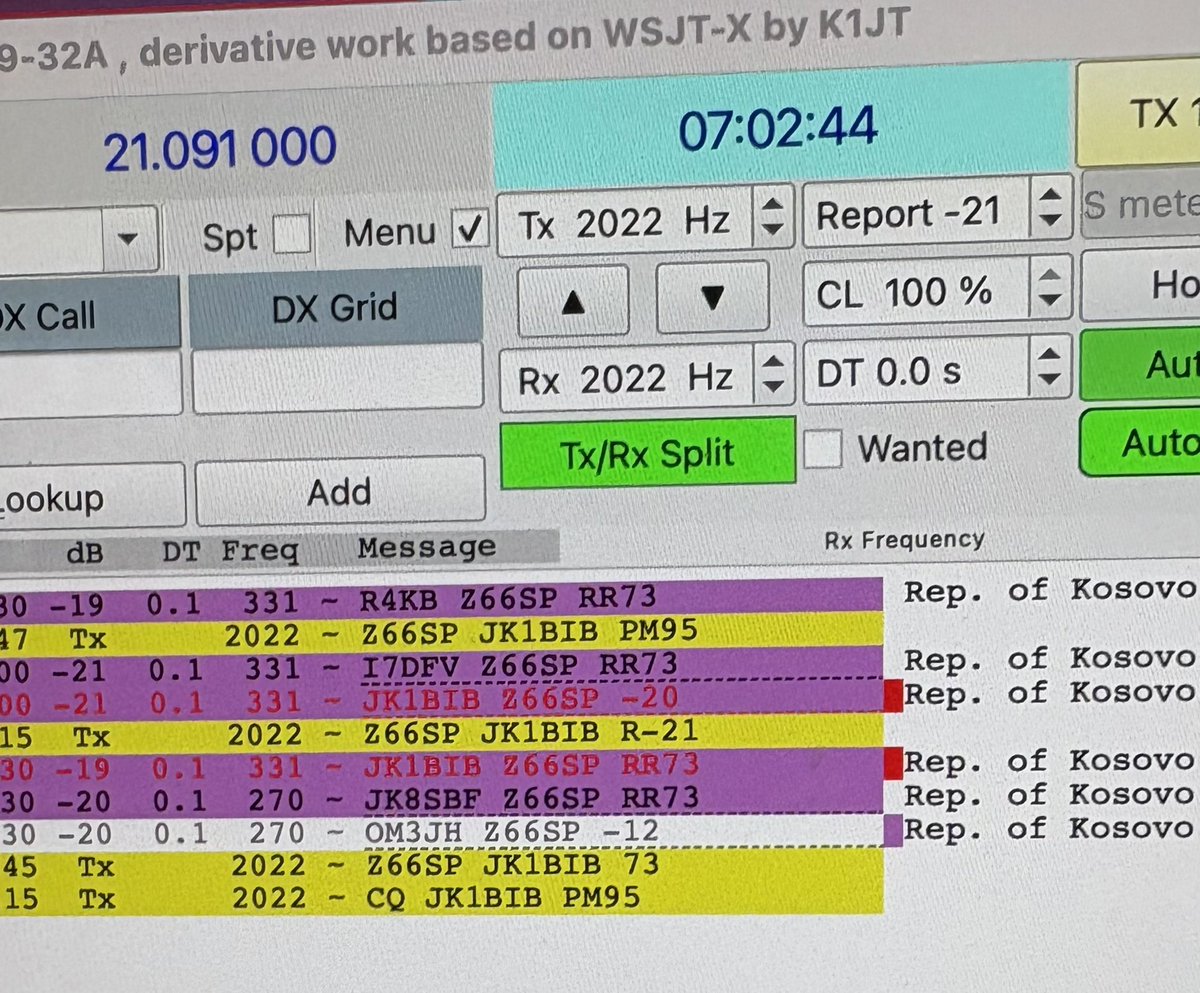Click the DX Grid label
This screenshot has height=993, width=1200.
coord(336,305)
